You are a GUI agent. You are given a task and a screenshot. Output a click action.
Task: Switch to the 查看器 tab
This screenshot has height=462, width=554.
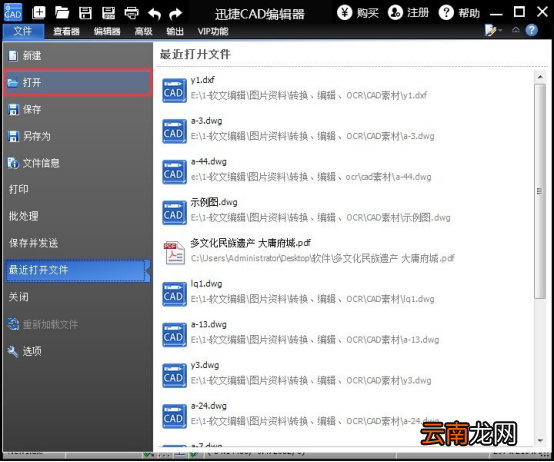(x=66, y=31)
